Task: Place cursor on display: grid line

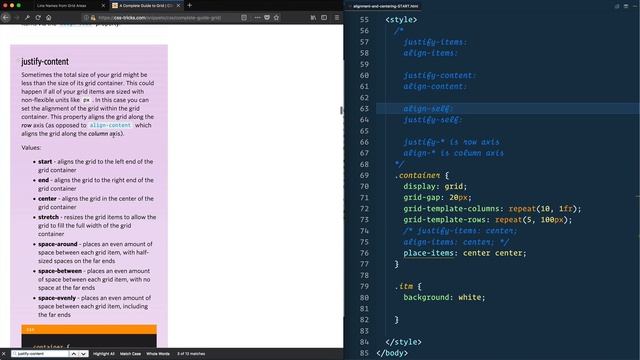Action: coord(435,186)
